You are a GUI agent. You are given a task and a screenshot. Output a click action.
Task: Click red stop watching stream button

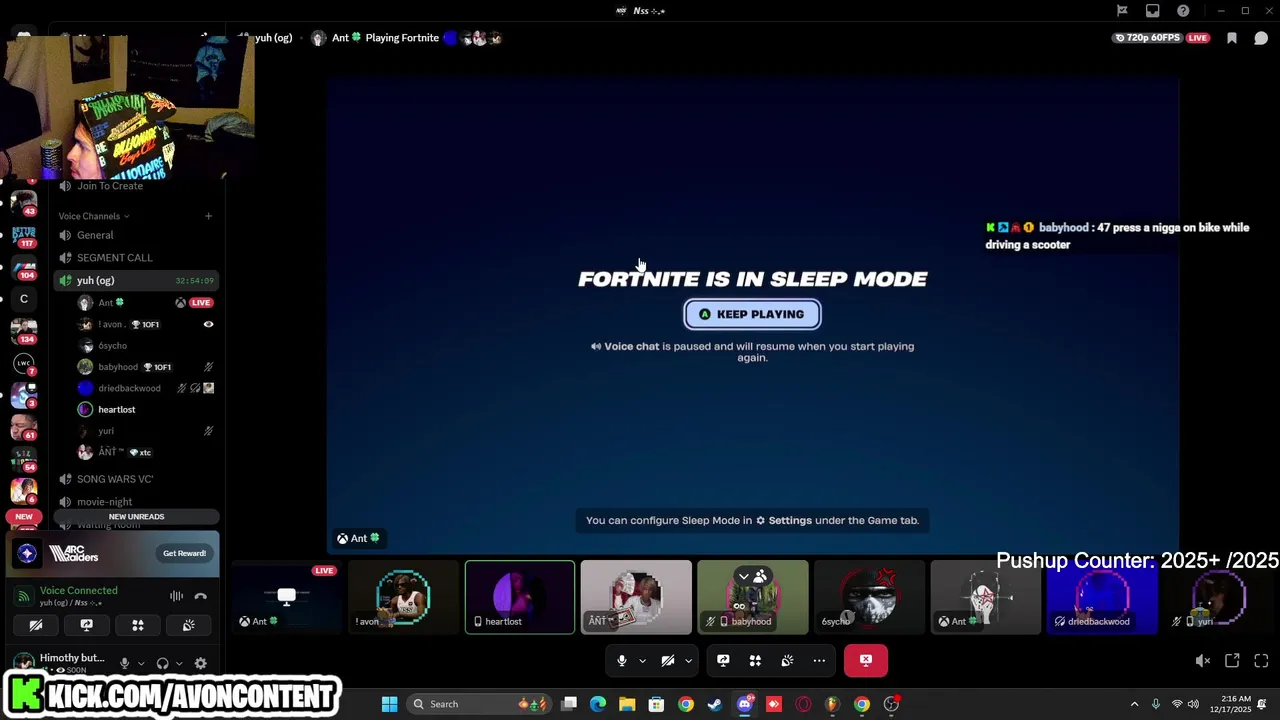click(x=866, y=660)
